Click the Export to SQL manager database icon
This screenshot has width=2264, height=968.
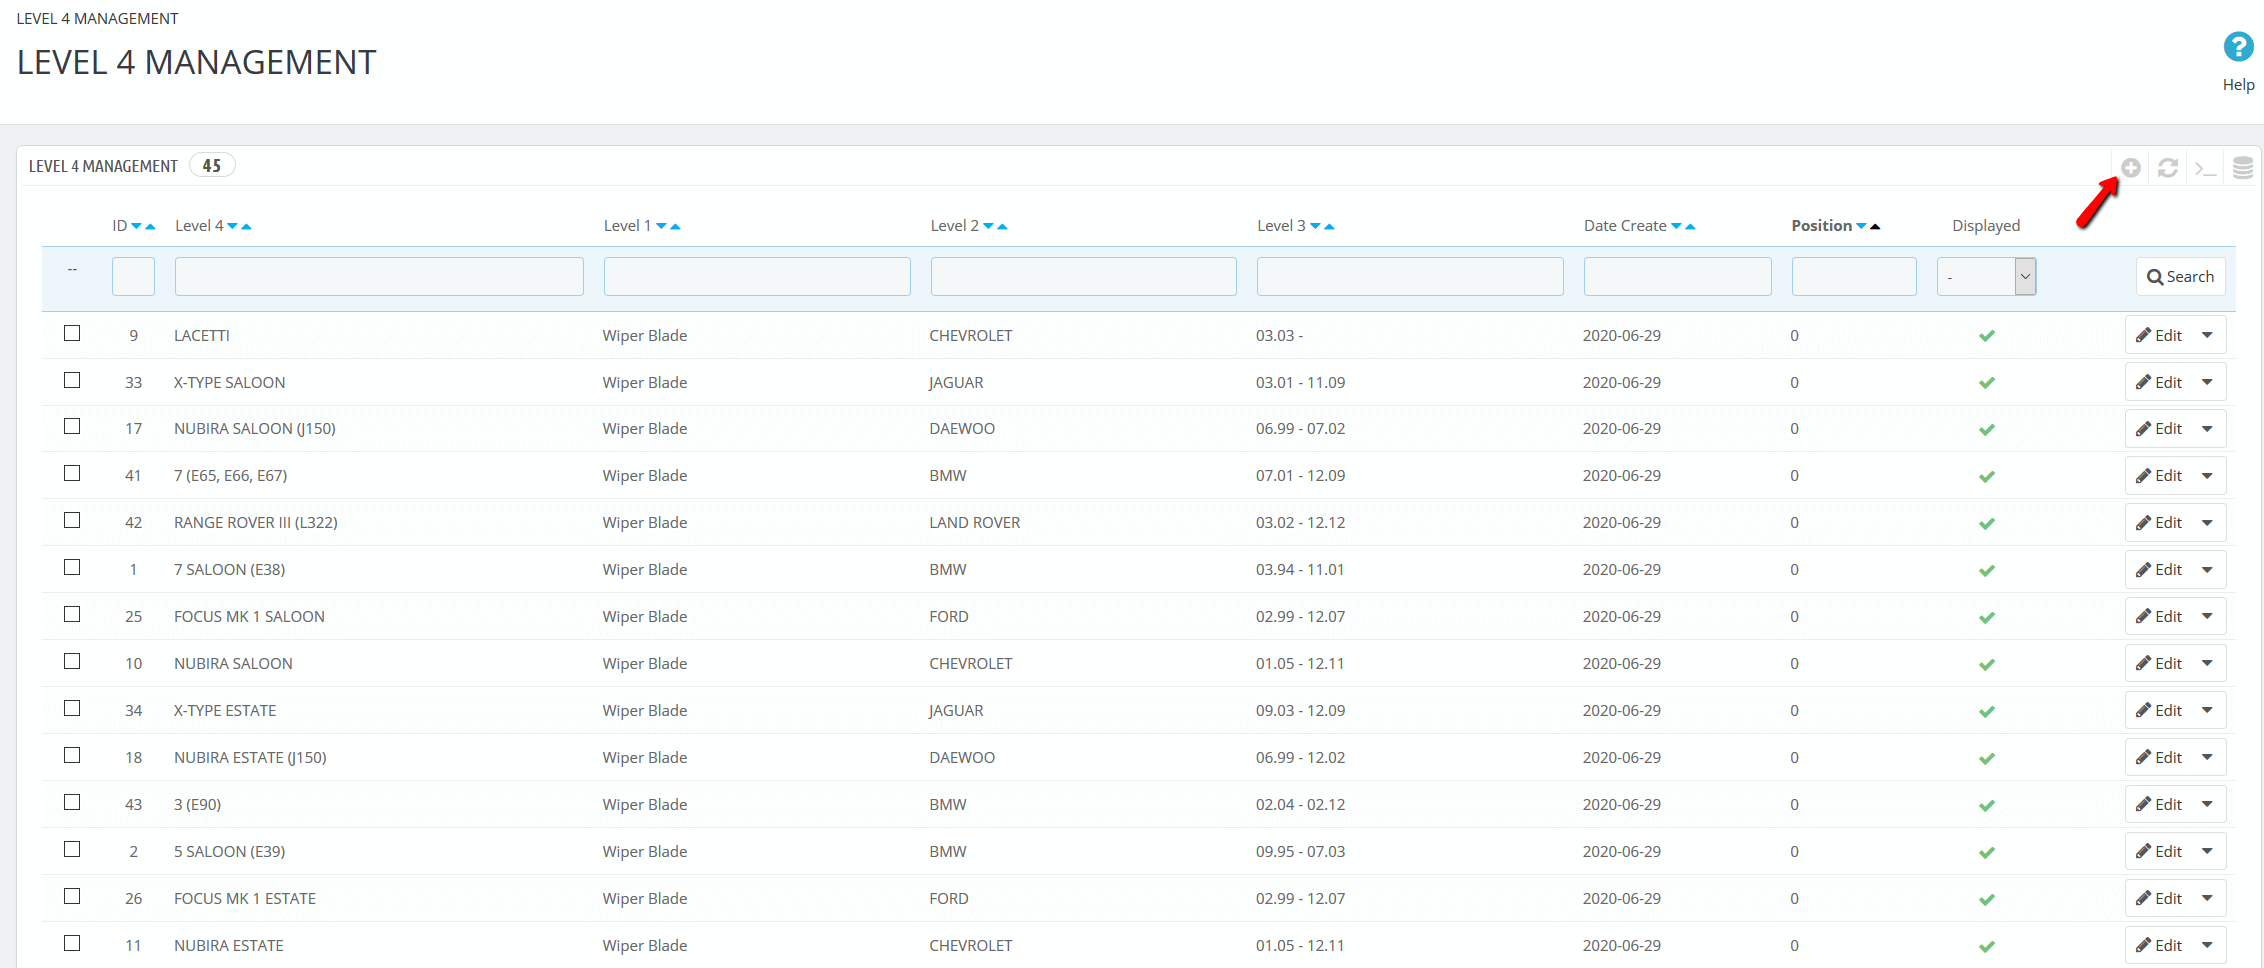point(2242,165)
